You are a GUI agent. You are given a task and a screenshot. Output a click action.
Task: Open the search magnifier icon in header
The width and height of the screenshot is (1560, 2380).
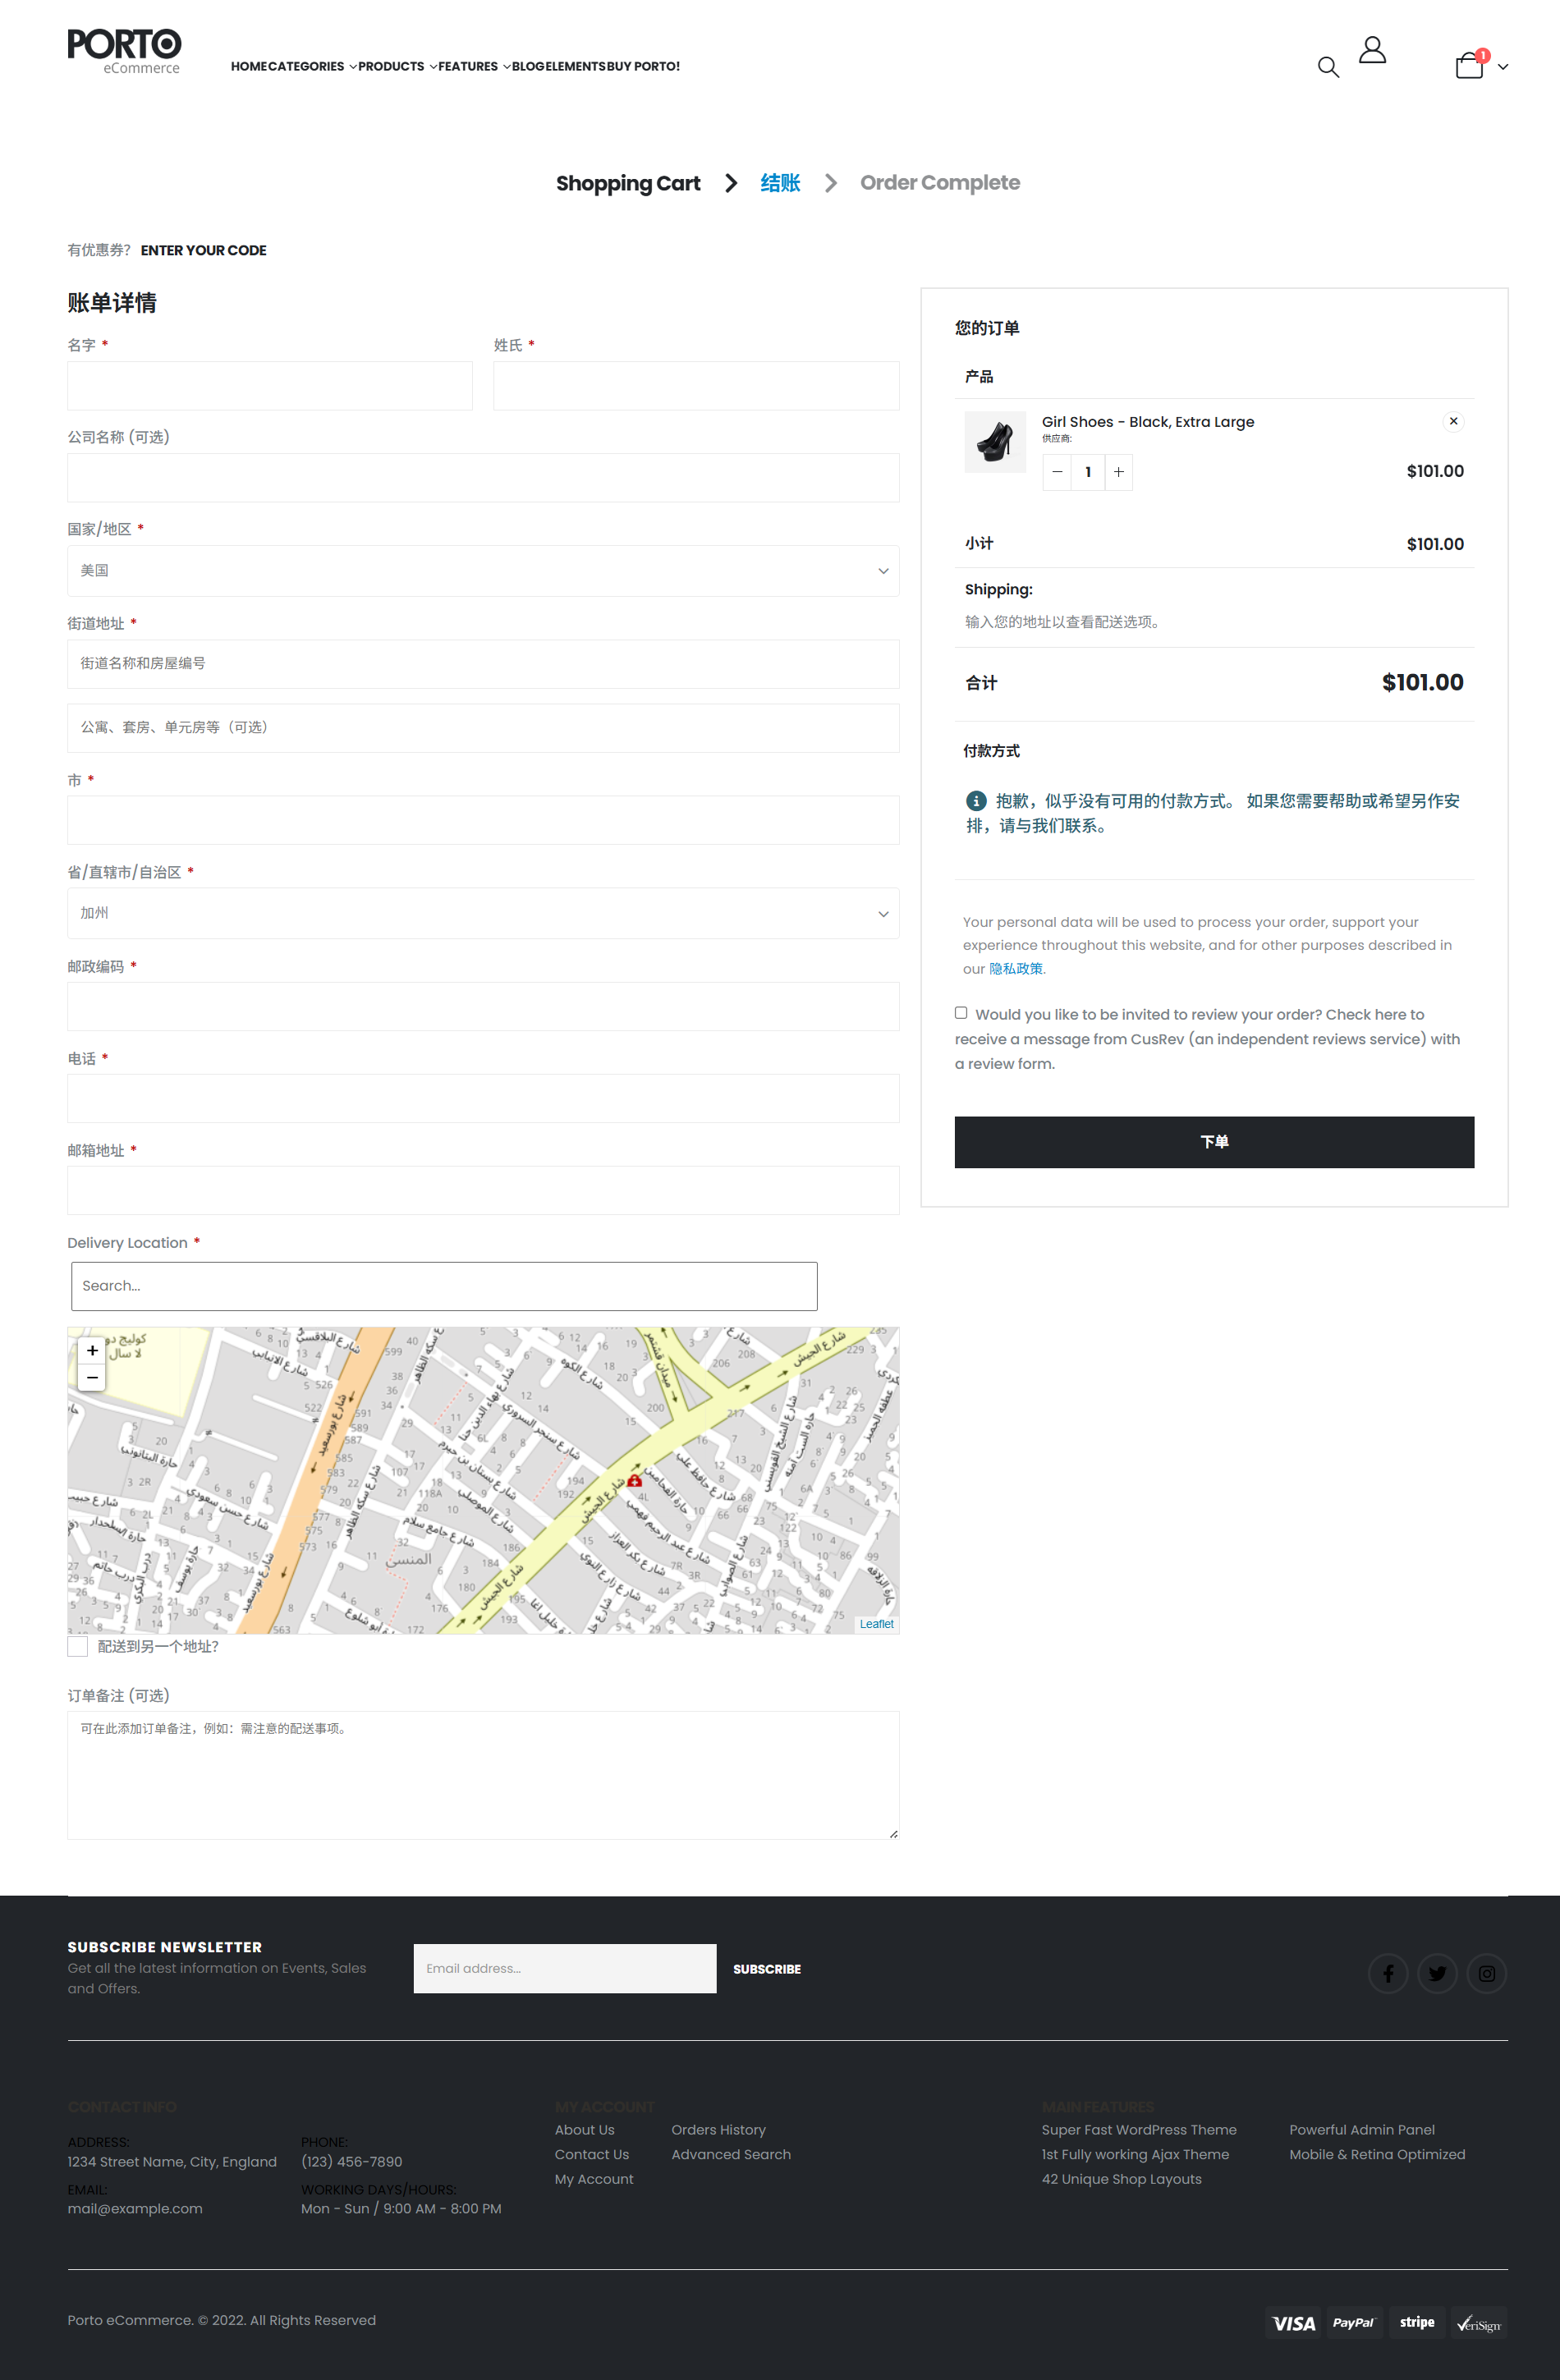click(1327, 67)
